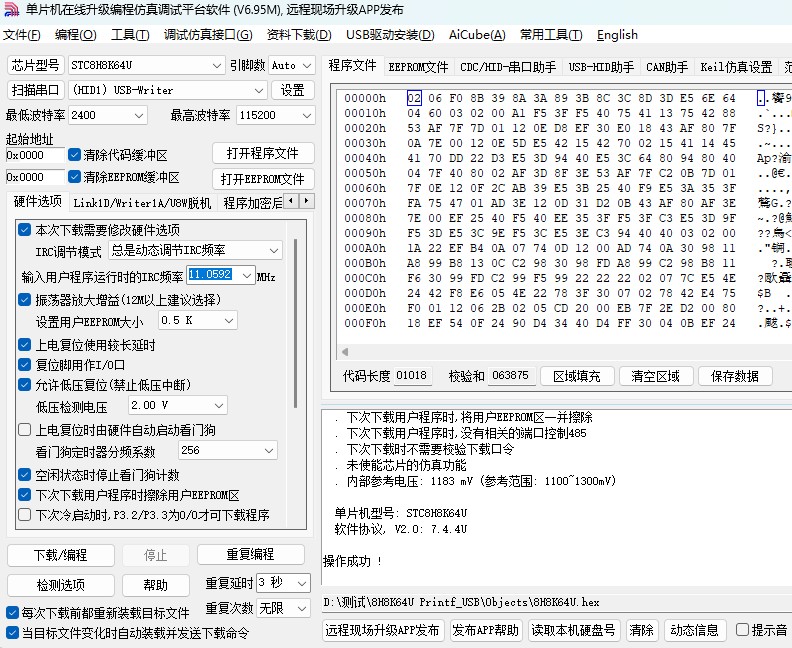Click 远程现场升级APP发布 button
Viewport: 792px width, 648px height.
382,630
